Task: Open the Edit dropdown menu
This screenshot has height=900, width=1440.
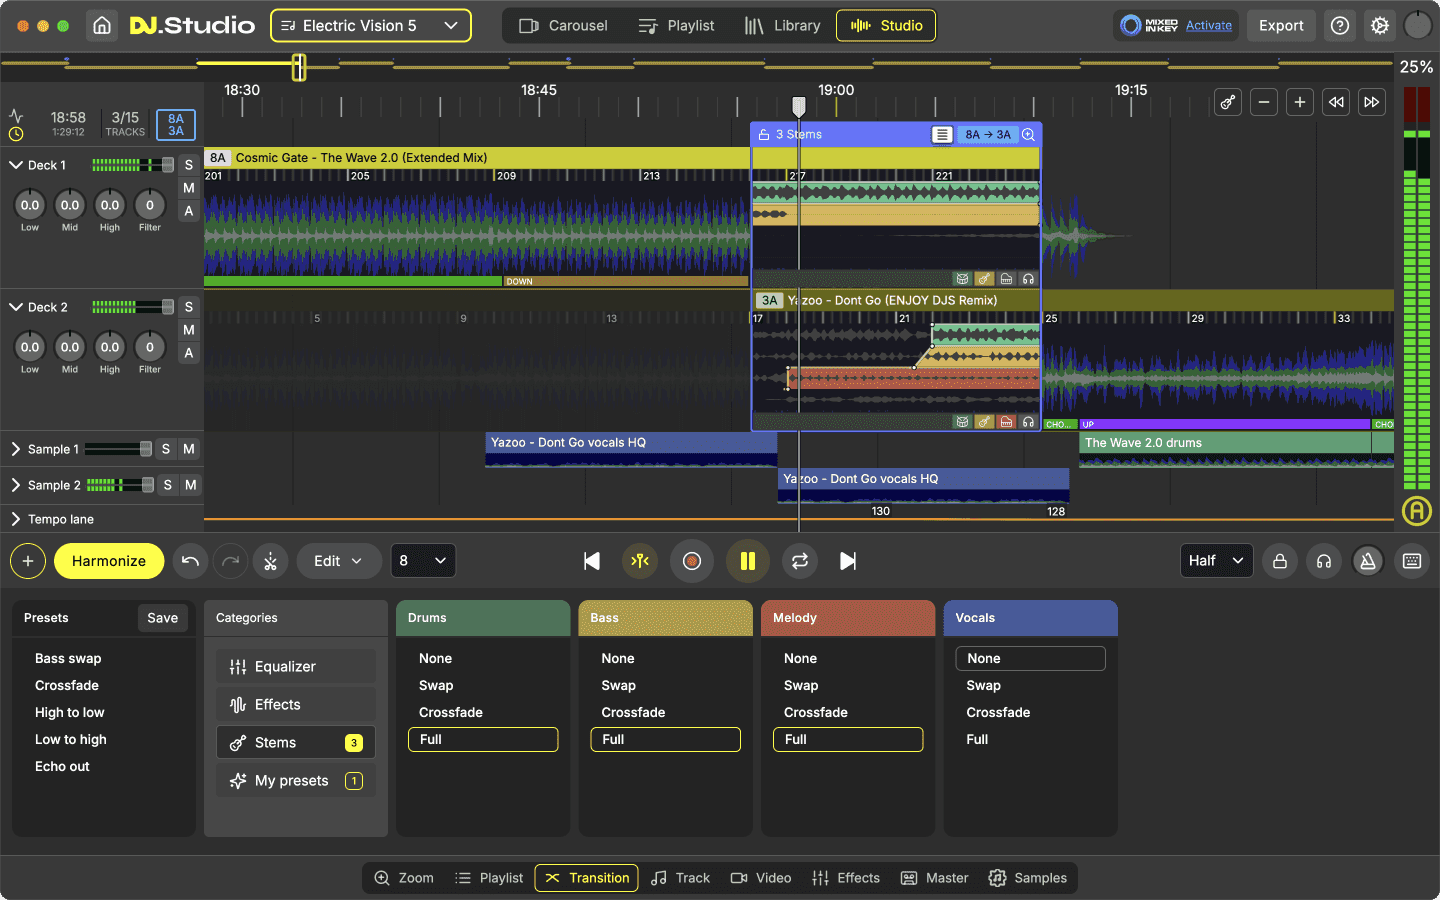Action: [x=339, y=561]
